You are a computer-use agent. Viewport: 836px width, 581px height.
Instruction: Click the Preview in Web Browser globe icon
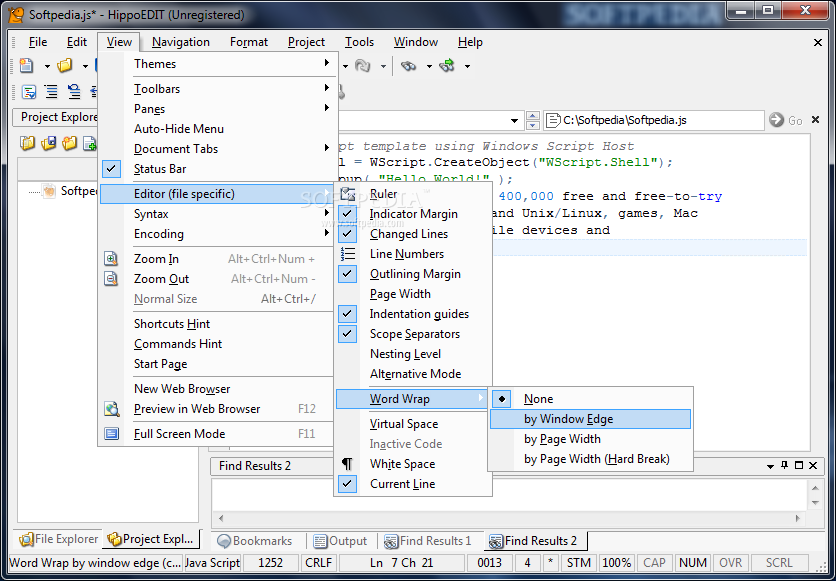pyautogui.click(x=111, y=409)
